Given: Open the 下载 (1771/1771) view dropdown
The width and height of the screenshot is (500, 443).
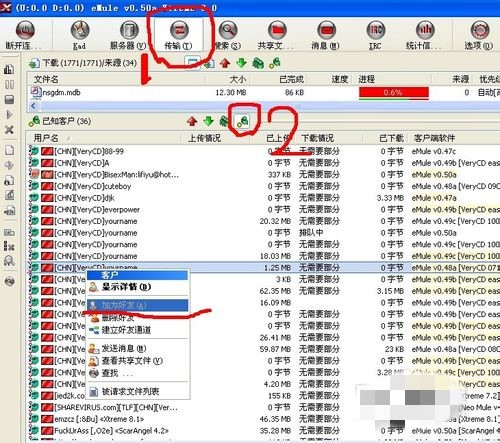Looking at the screenshot, I should (x=83, y=63).
